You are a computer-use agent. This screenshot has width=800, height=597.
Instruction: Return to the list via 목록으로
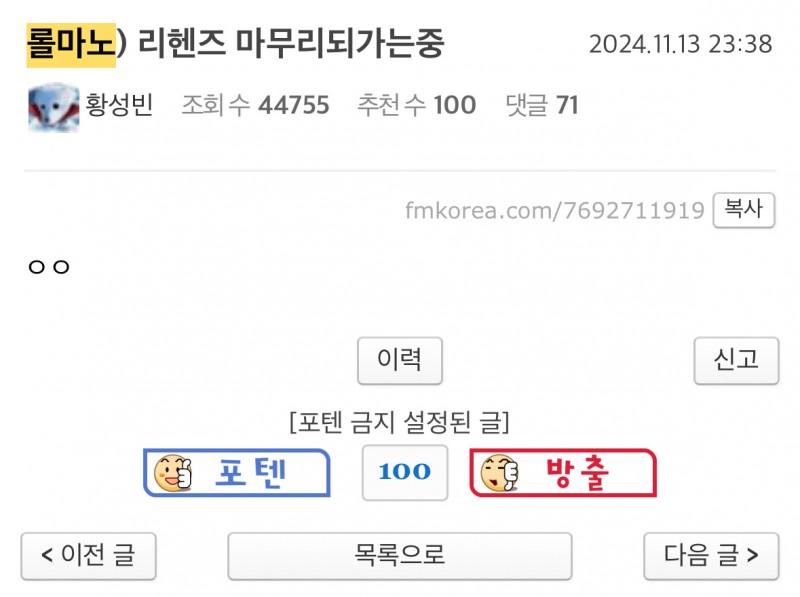[400, 555]
